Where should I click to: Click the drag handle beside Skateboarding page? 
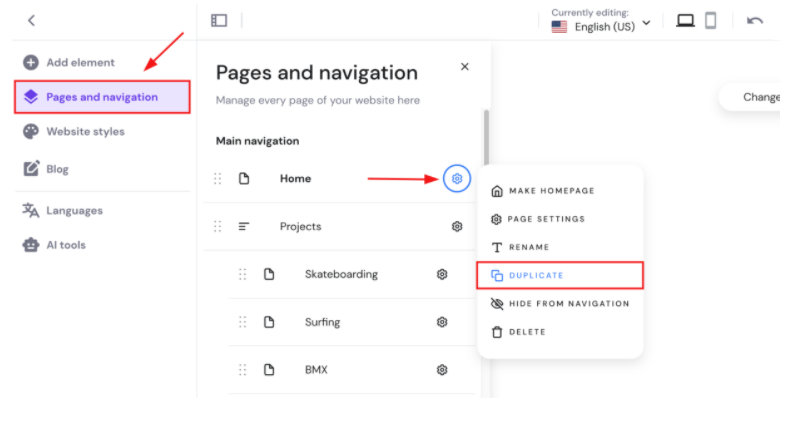[x=242, y=274]
